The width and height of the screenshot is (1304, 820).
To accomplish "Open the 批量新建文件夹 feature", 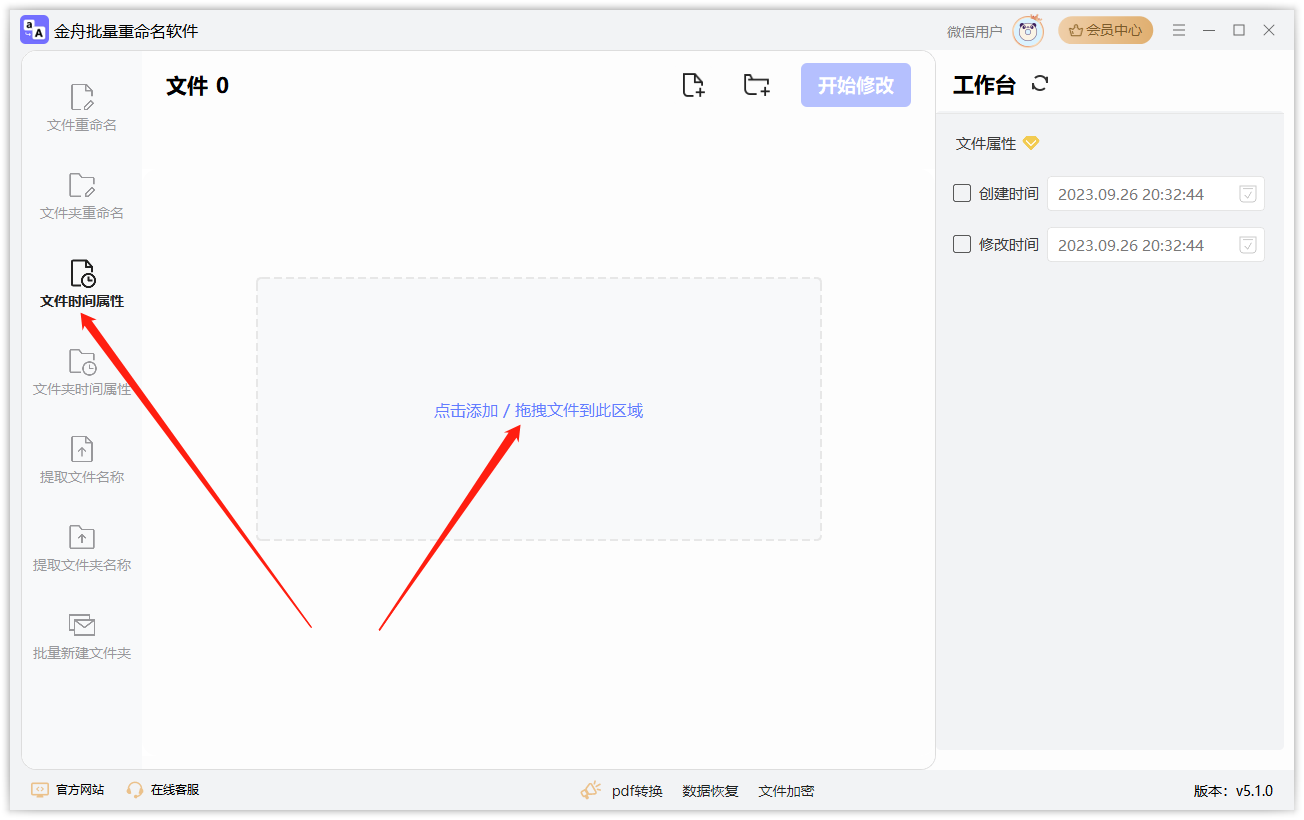I will [81, 635].
